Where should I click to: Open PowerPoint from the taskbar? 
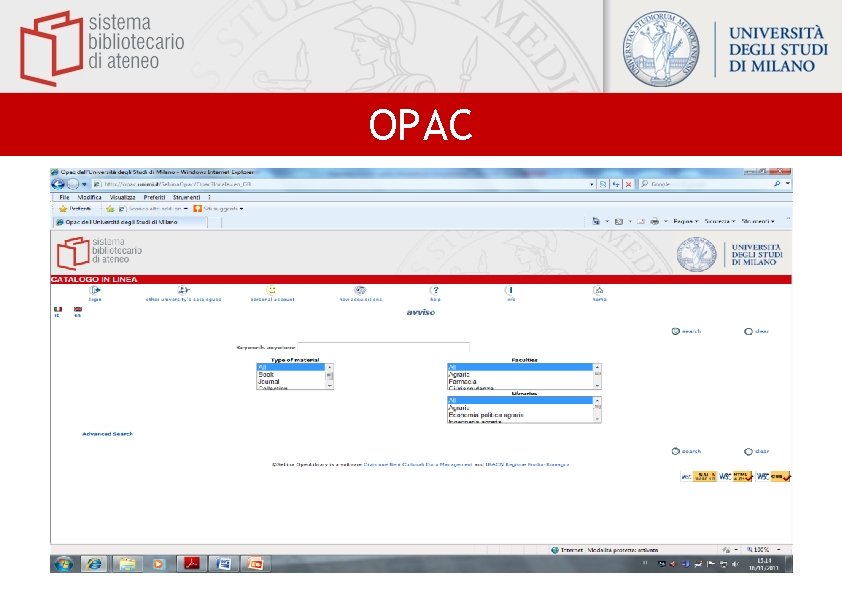pos(255,564)
